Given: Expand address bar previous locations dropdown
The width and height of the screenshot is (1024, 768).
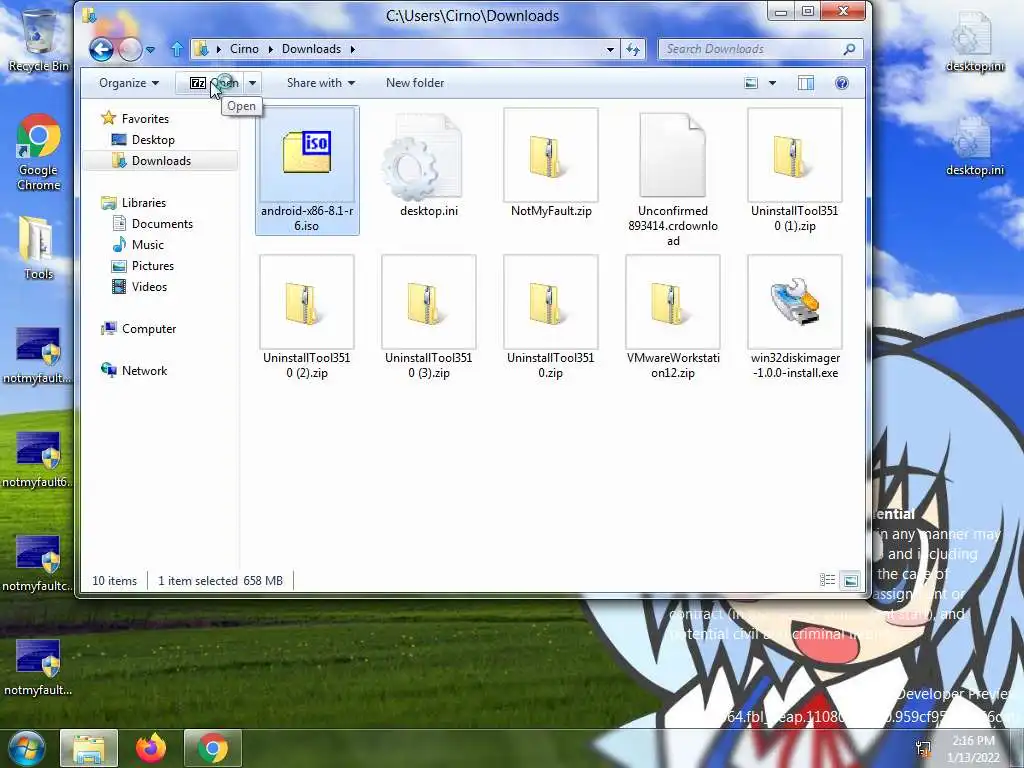Looking at the screenshot, I should (610, 49).
